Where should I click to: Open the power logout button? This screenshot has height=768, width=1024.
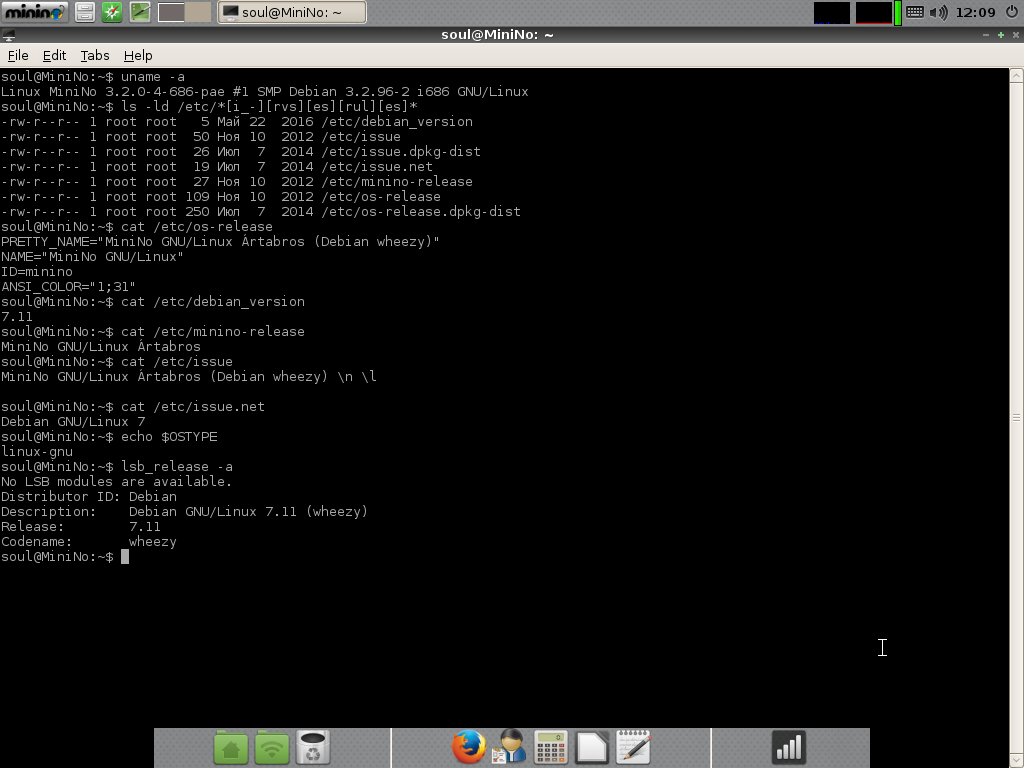tap(1012, 11)
